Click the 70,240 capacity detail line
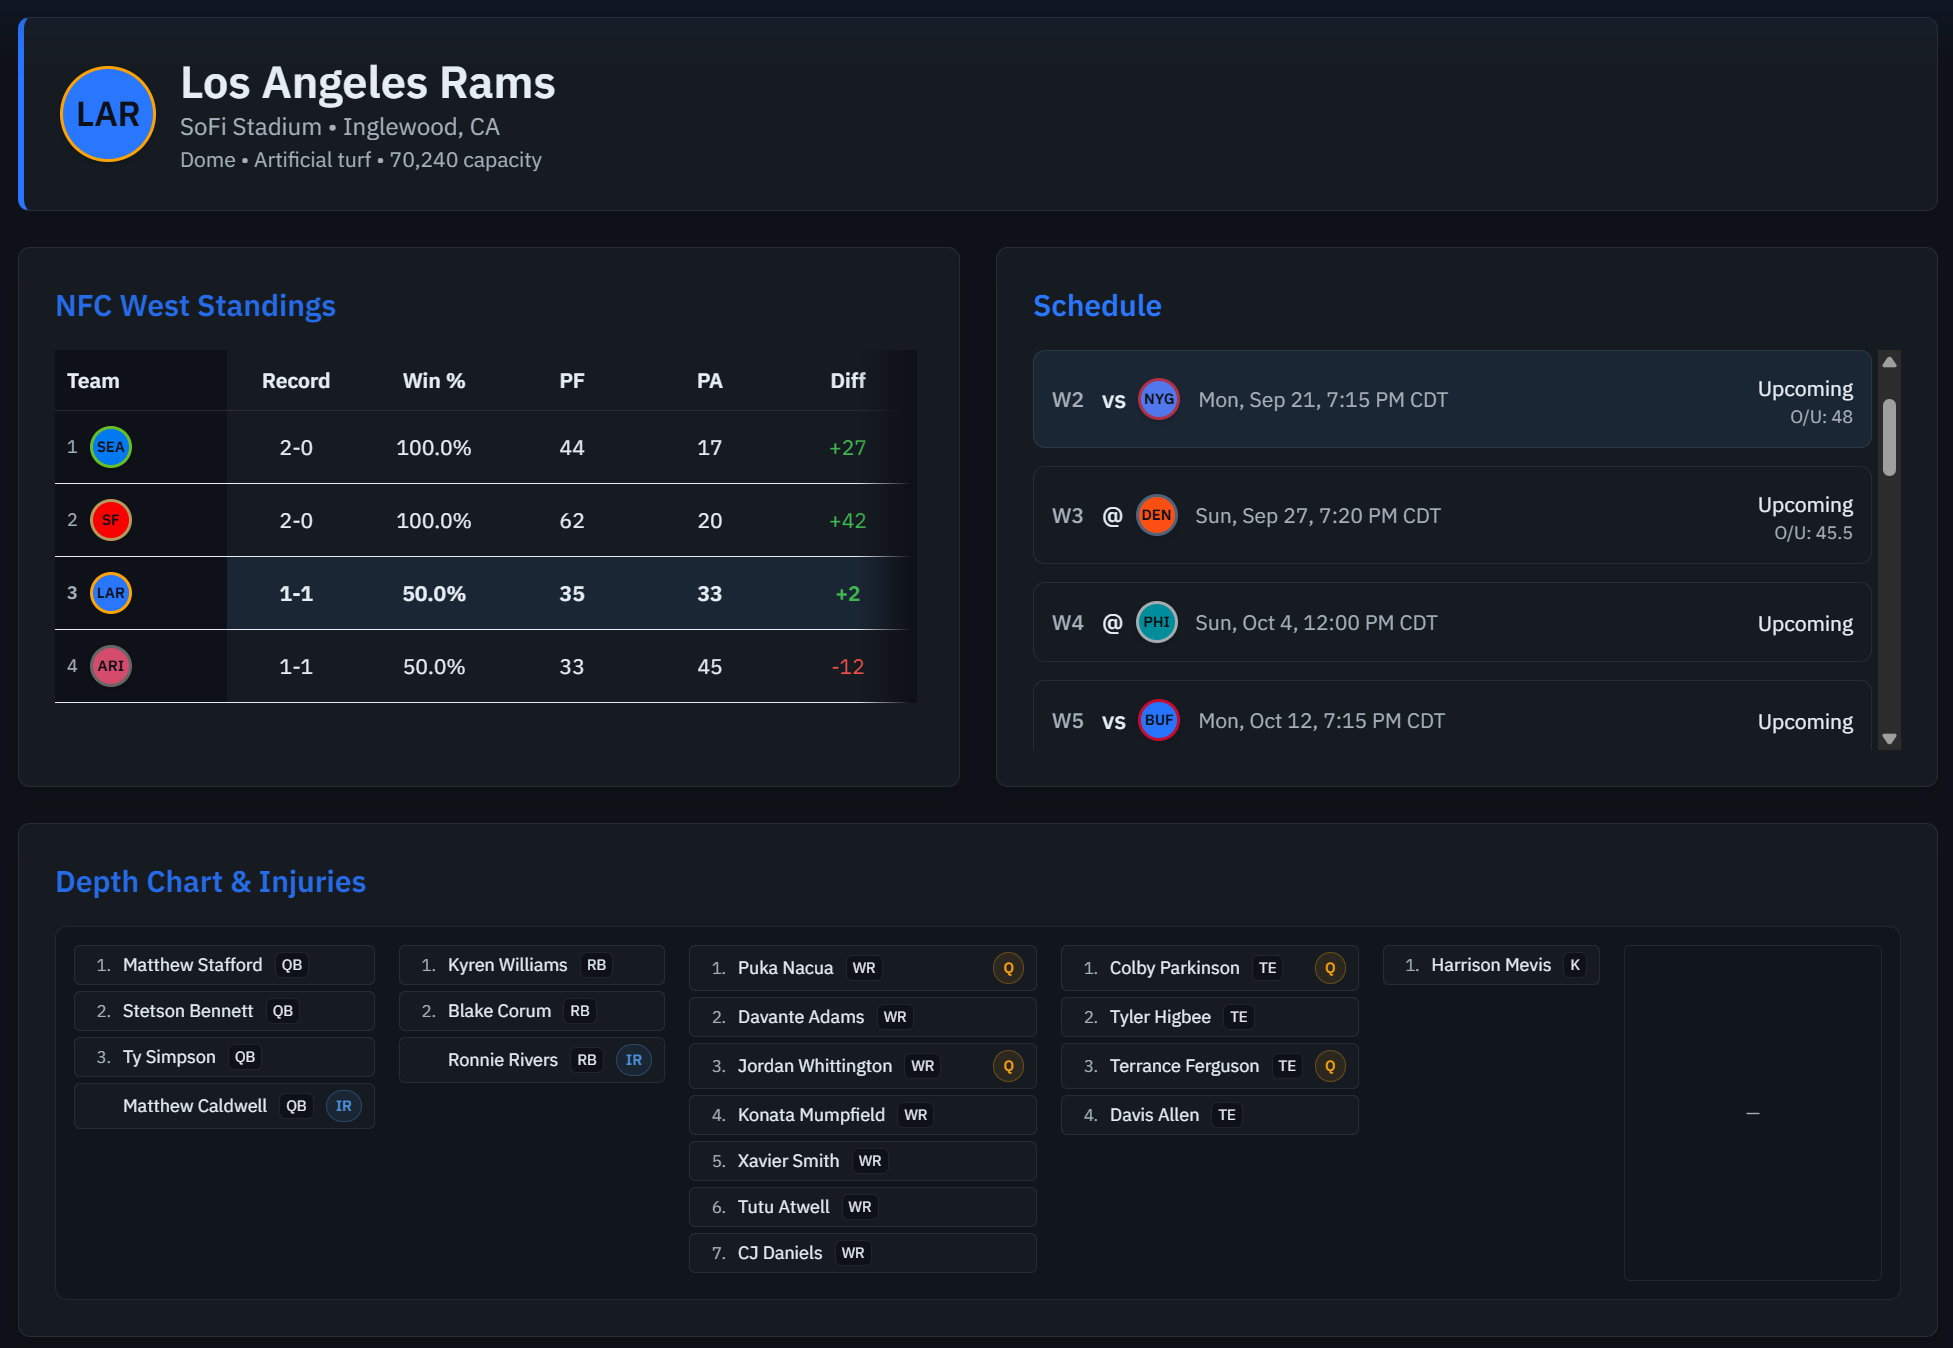 pos(361,160)
